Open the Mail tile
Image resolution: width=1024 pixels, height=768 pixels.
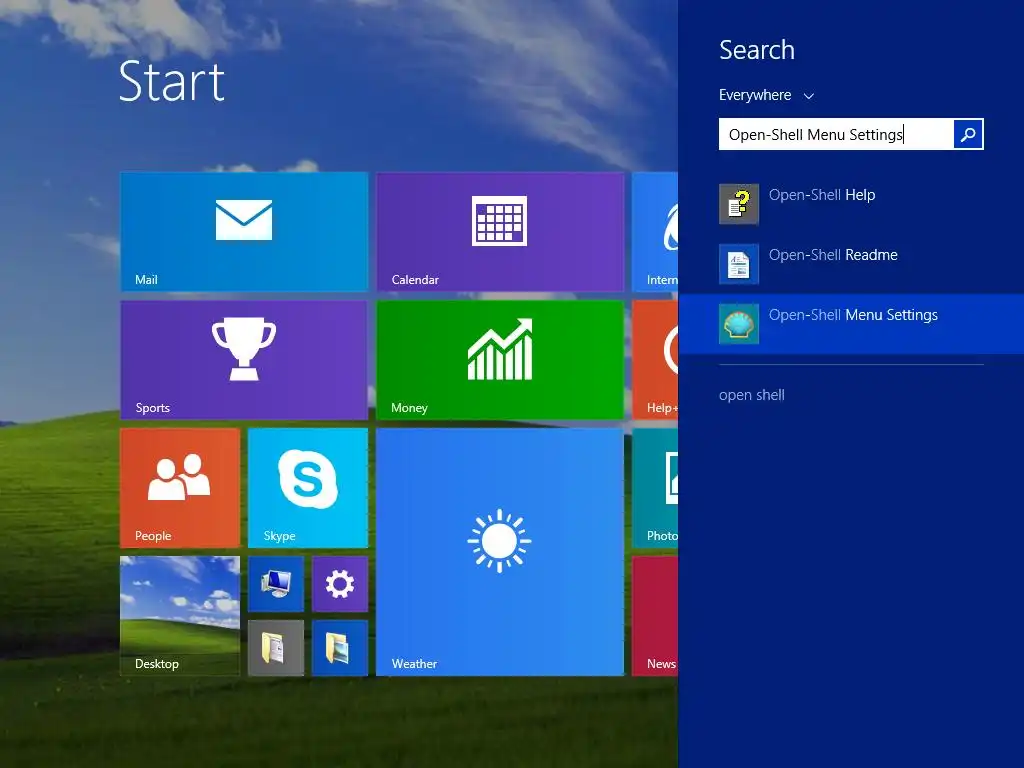coord(244,231)
